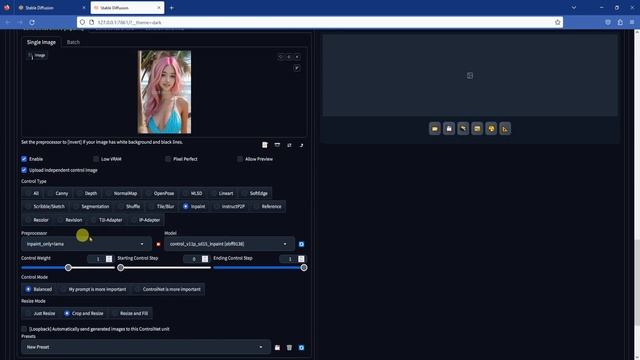Screen dimensions: 640x360
Task: Click the save image icon under gallery
Action: pos(449,129)
